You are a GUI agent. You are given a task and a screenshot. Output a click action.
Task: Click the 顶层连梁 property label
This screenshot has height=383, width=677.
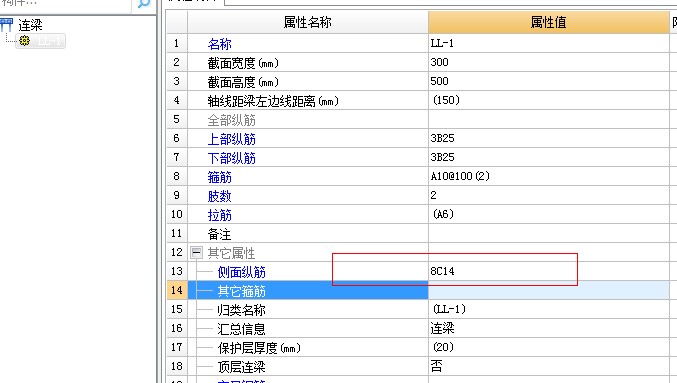pos(241,367)
